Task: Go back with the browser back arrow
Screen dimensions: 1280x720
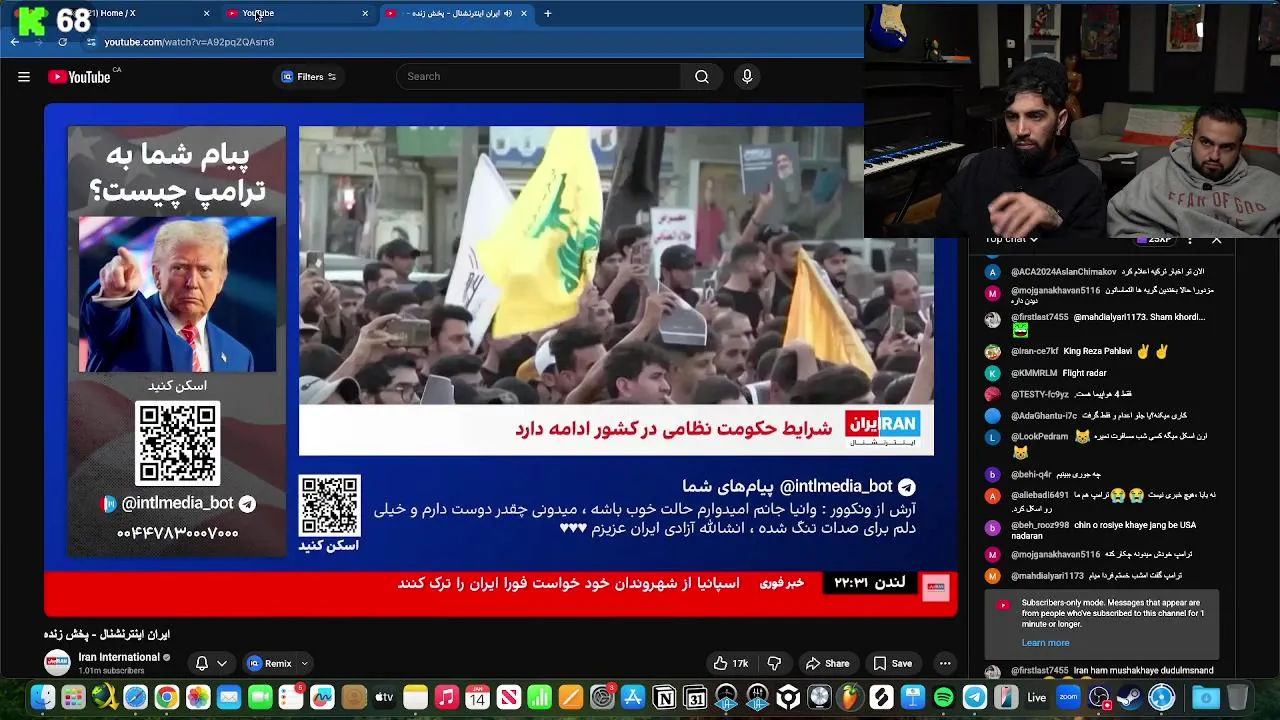Action: pos(15,42)
